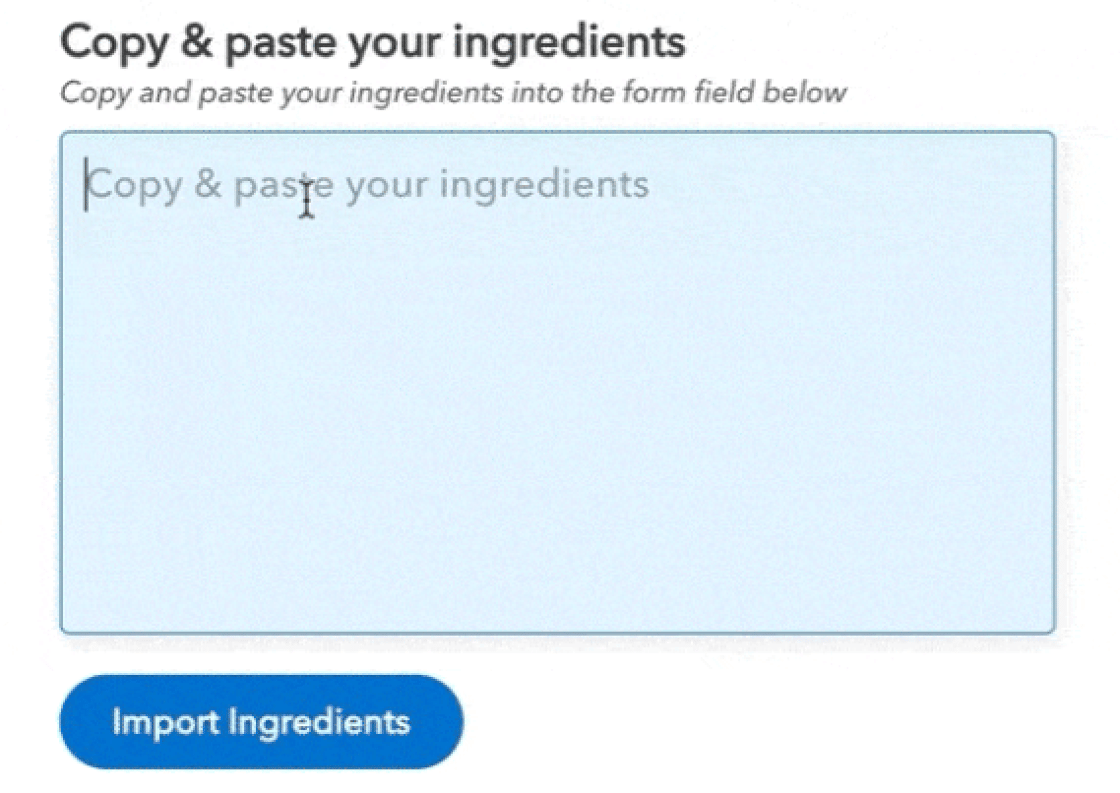Click the placeholder text inside the text area

[367, 185]
